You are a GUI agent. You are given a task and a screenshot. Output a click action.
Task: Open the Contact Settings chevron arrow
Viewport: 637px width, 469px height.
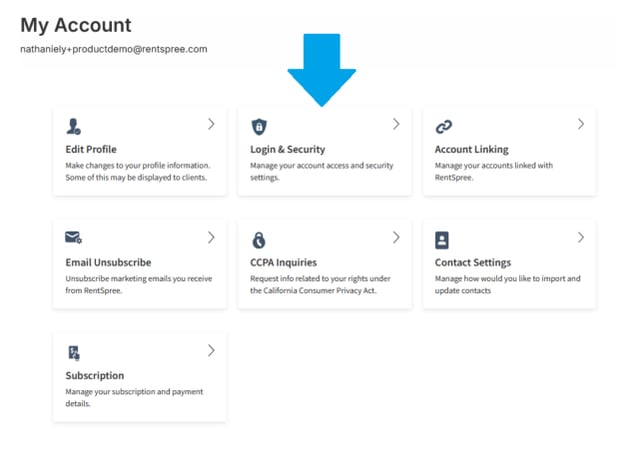click(581, 237)
